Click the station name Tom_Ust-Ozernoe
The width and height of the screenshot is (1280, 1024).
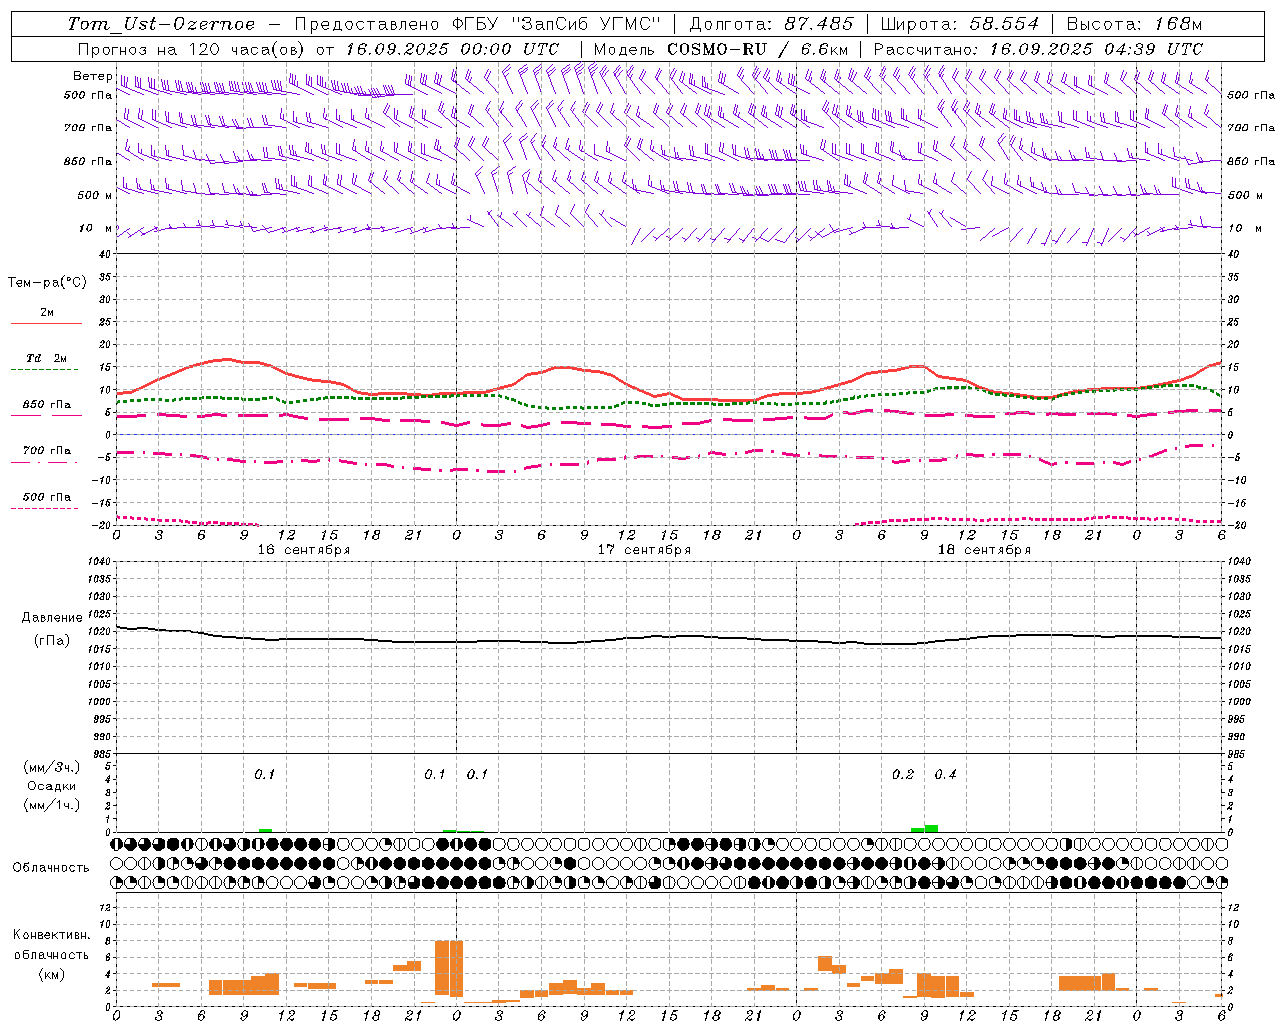[161, 24]
